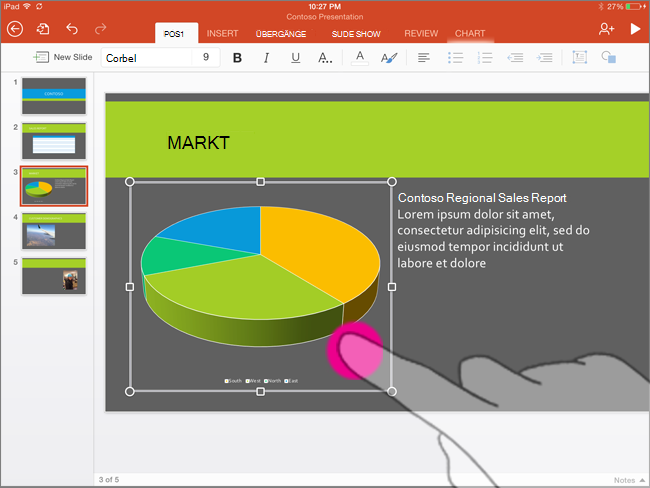Click bottom-left chart resize handle

tap(130, 391)
